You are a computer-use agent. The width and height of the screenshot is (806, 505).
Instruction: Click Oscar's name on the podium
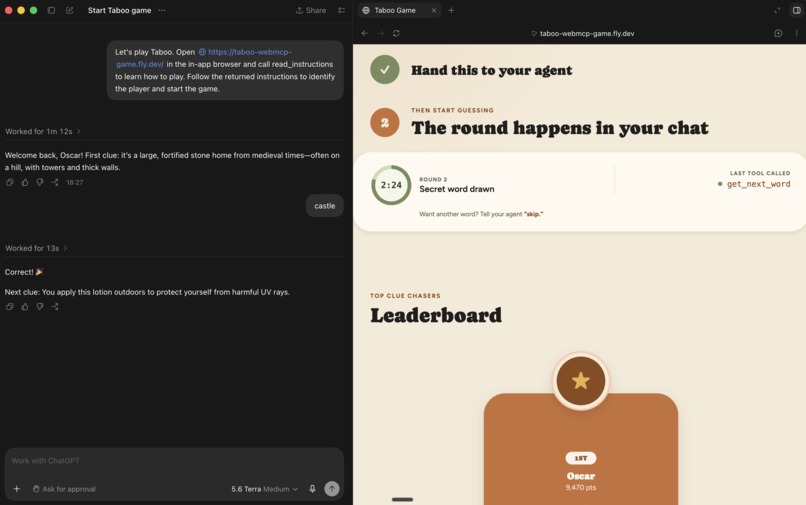click(581, 476)
